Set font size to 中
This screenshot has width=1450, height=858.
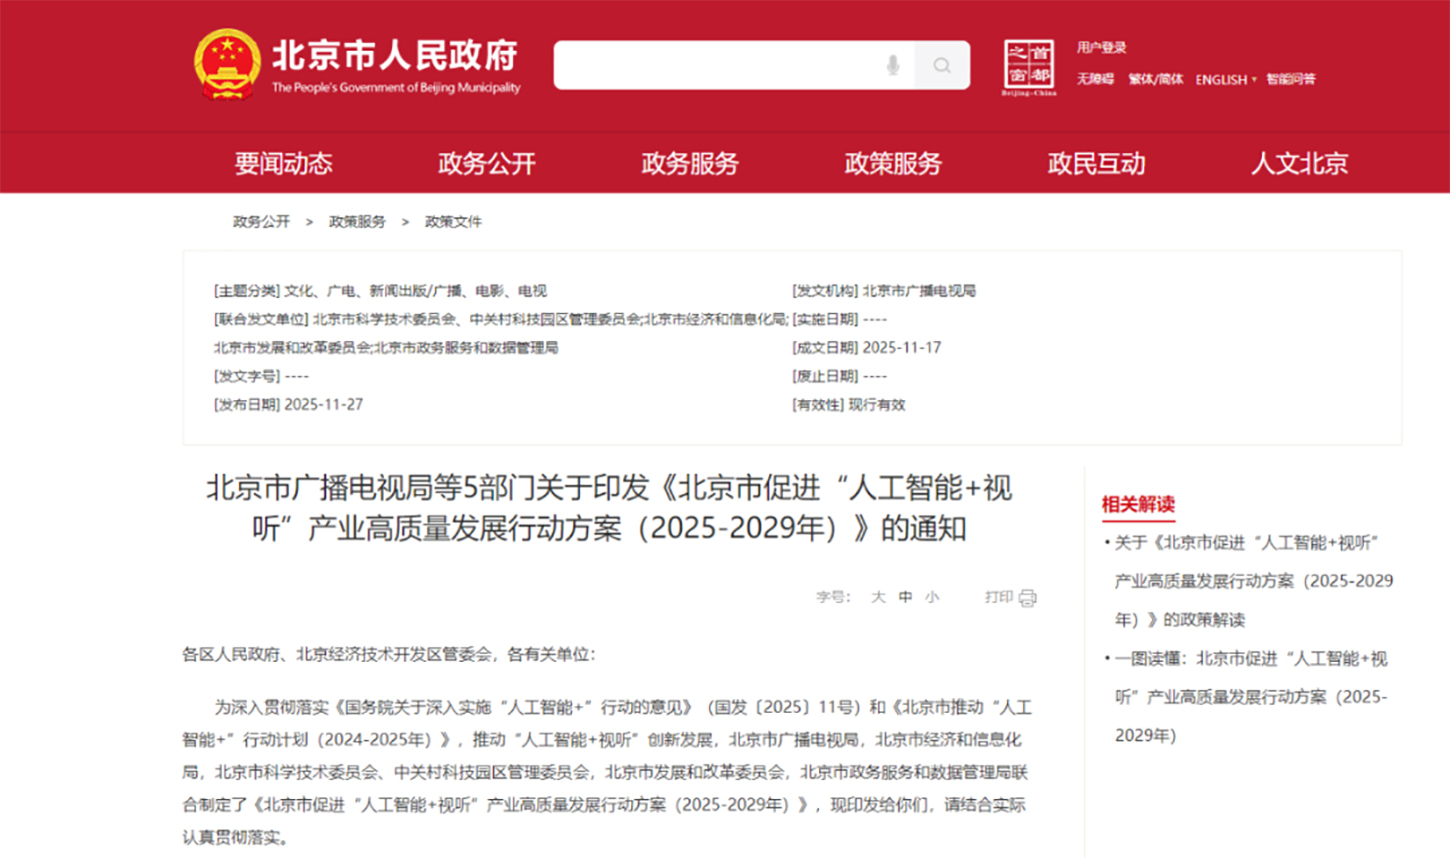(x=905, y=597)
